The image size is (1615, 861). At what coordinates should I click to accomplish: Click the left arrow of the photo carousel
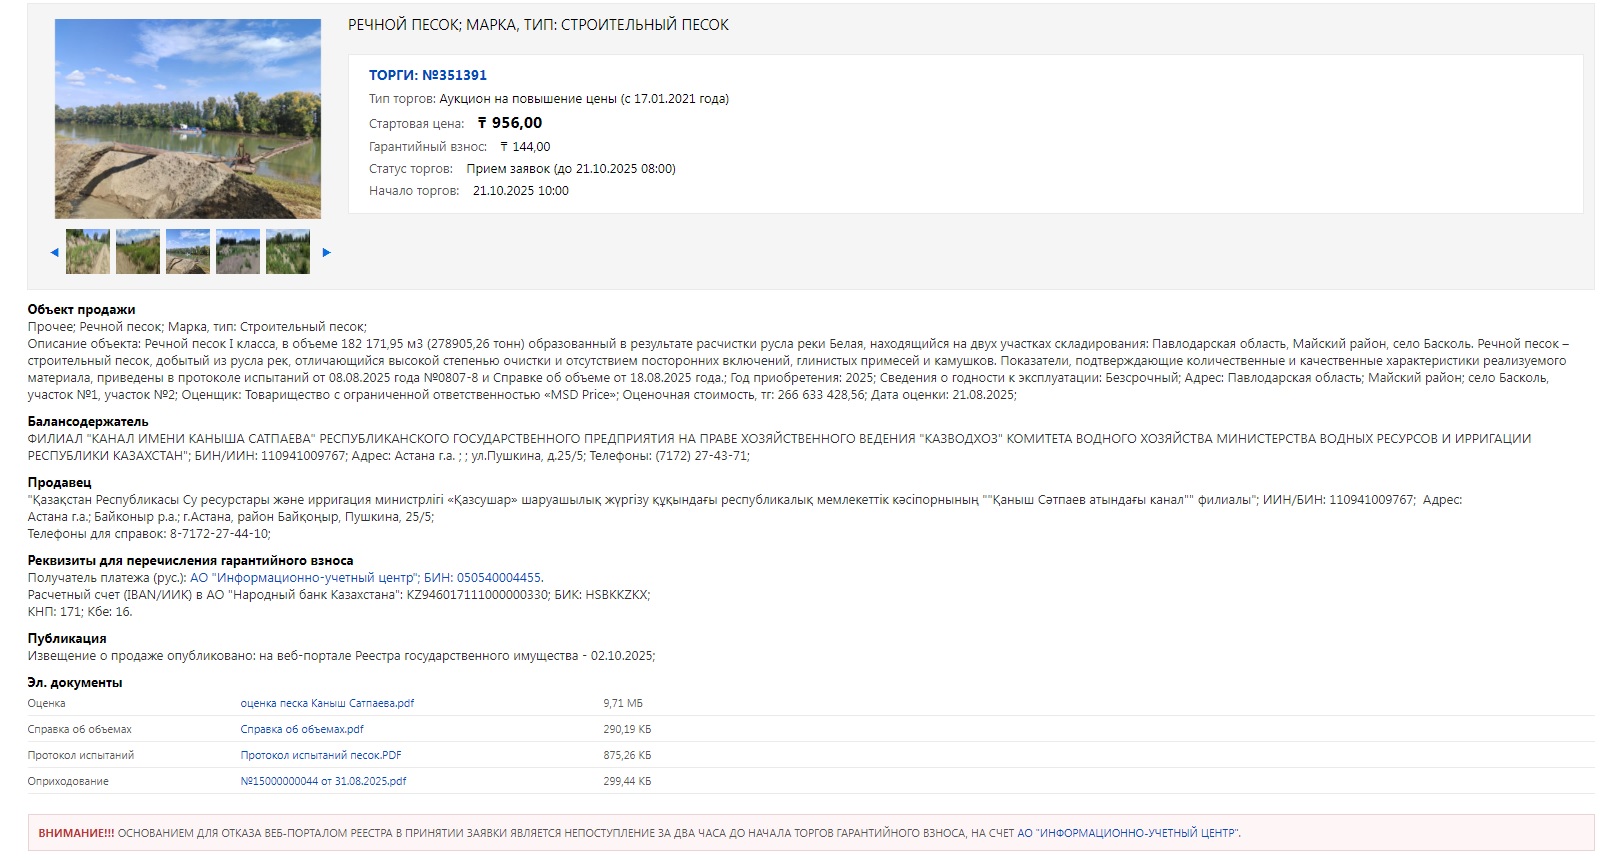(54, 252)
